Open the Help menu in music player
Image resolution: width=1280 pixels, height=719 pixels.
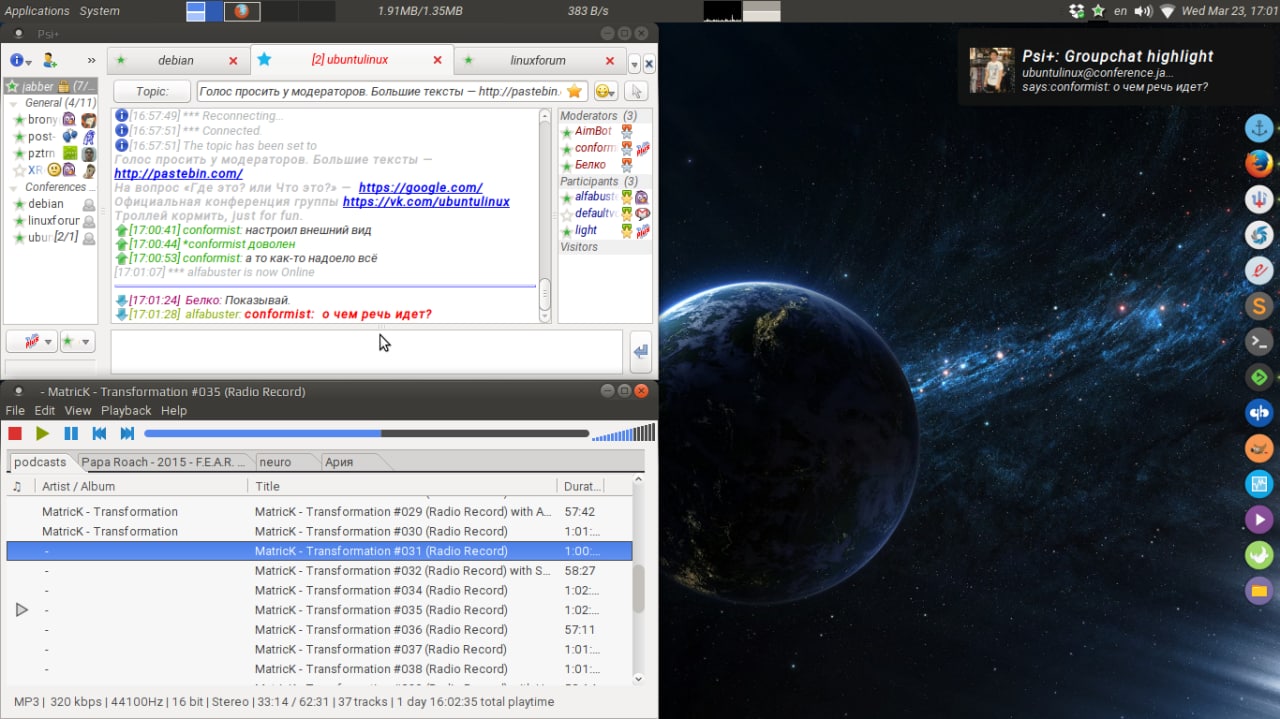tap(174, 410)
